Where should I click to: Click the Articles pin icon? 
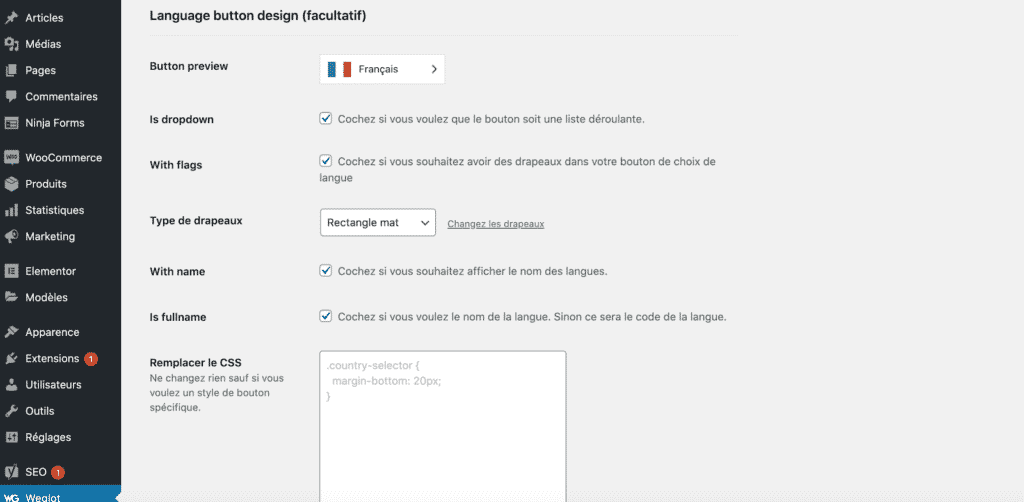(11, 18)
